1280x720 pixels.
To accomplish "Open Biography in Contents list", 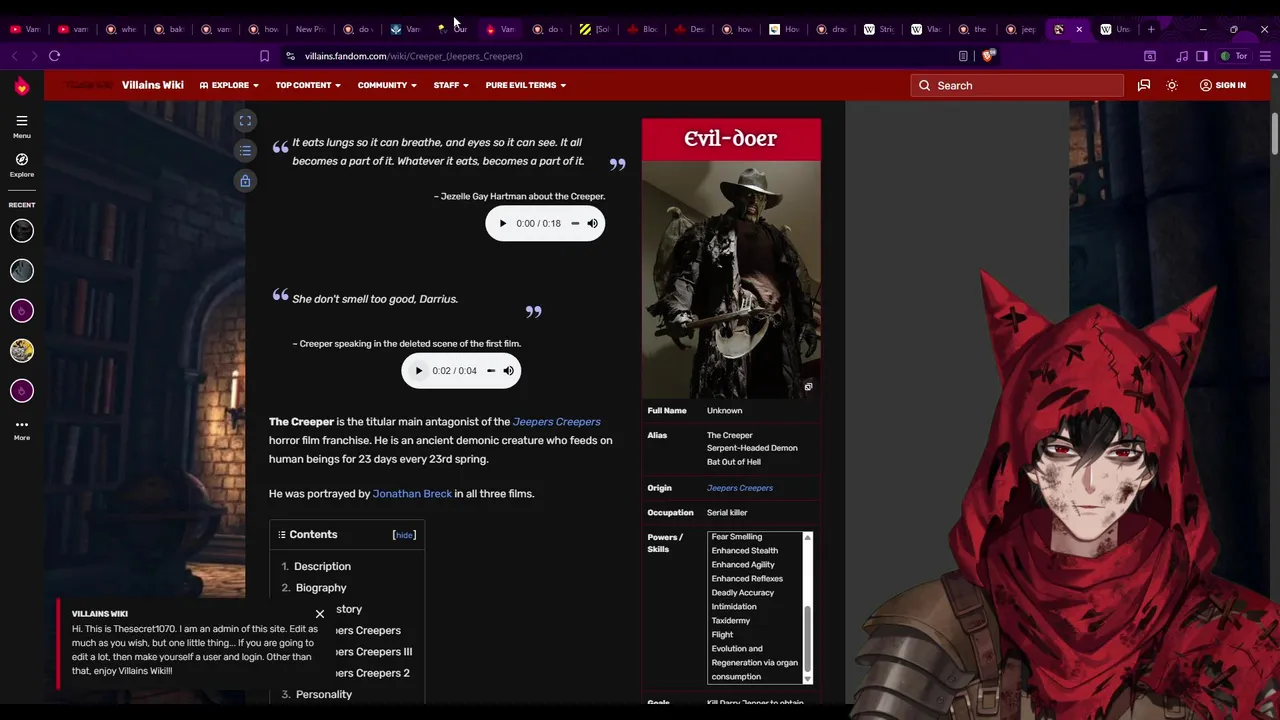I will point(321,588).
